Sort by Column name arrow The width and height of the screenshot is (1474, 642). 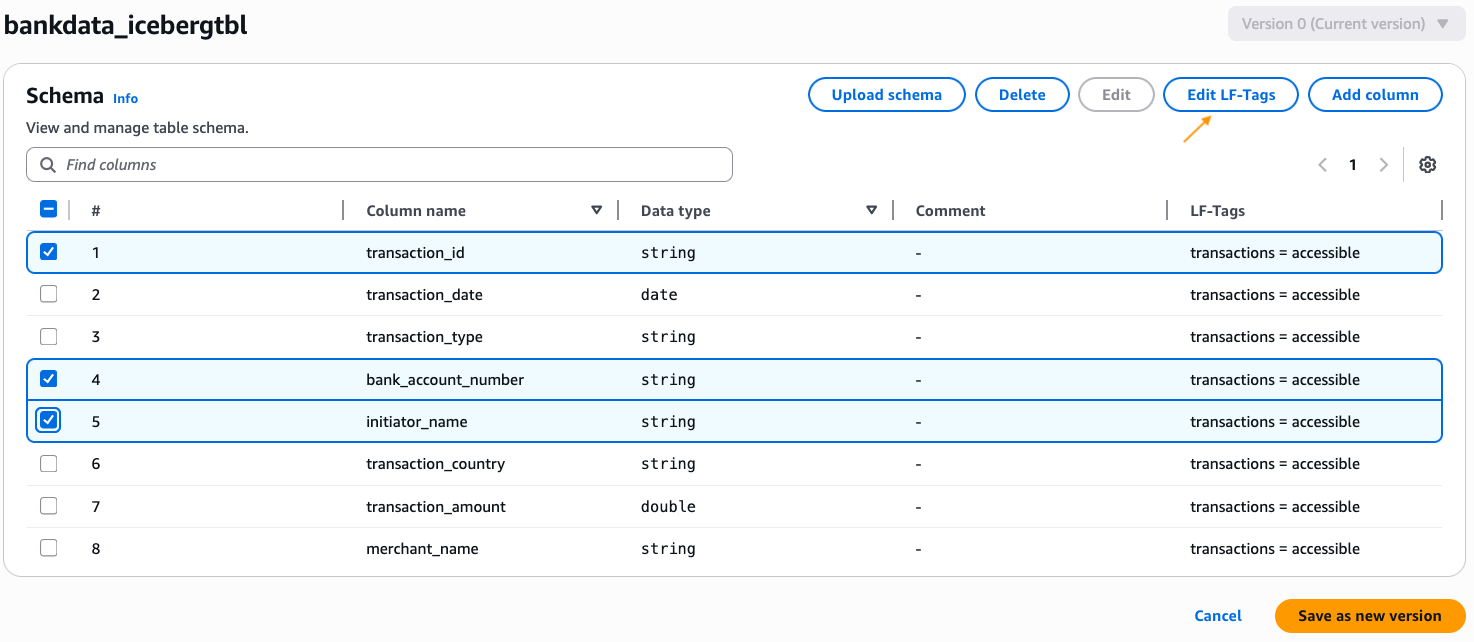coord(597,210)
